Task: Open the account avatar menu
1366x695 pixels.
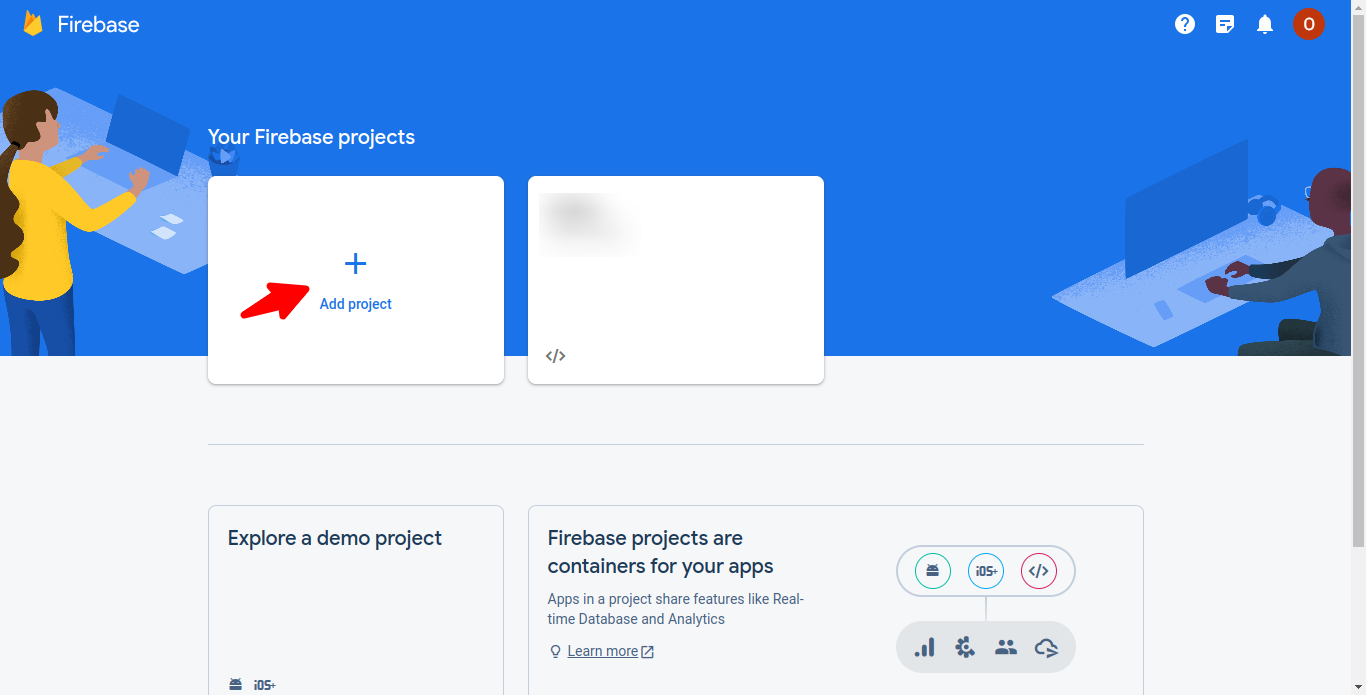Action: pos(1309,24)
